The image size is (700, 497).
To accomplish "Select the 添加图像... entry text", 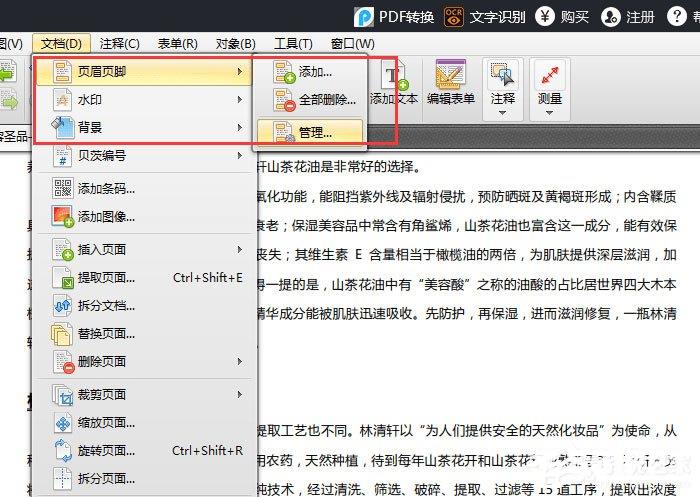I will [106, 217].
